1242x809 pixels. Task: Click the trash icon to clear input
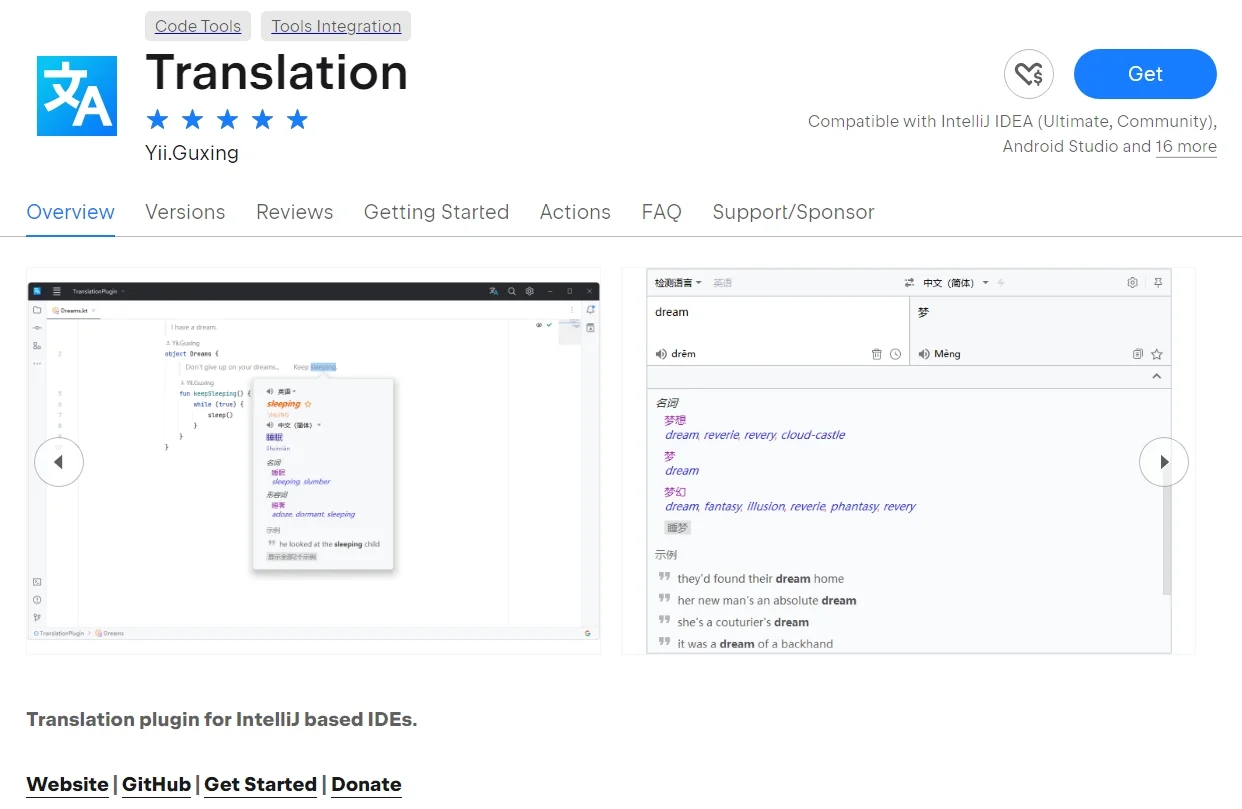coord(877,354)
